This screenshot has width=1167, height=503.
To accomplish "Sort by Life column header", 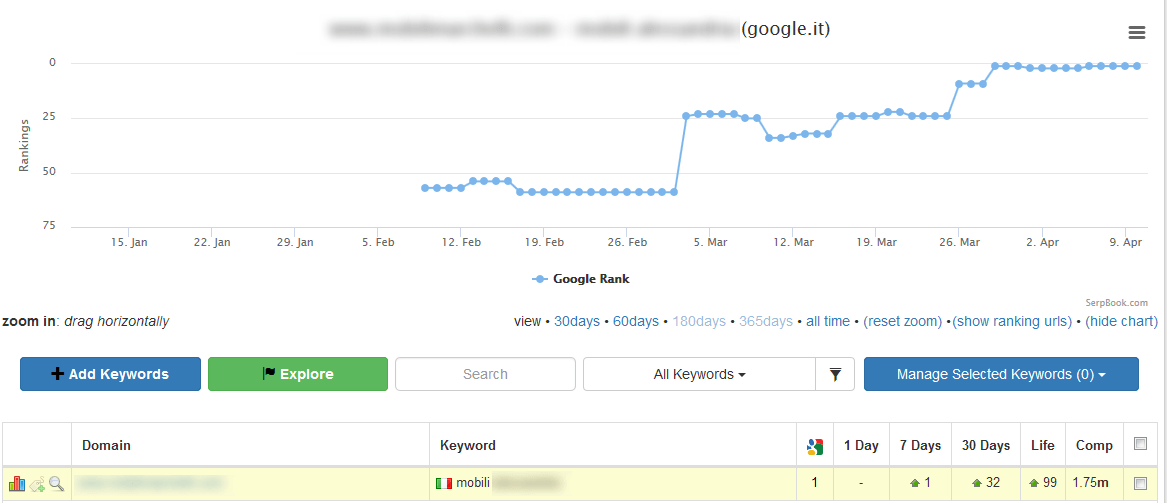I will (x=1043, y=446).
